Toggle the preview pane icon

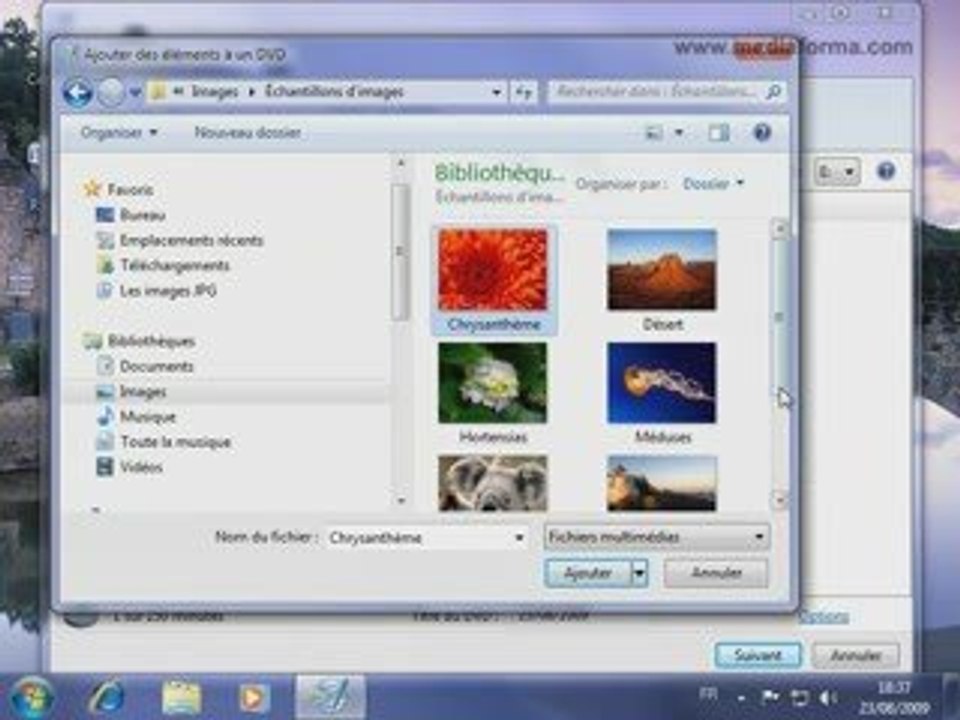click(719, 132)
